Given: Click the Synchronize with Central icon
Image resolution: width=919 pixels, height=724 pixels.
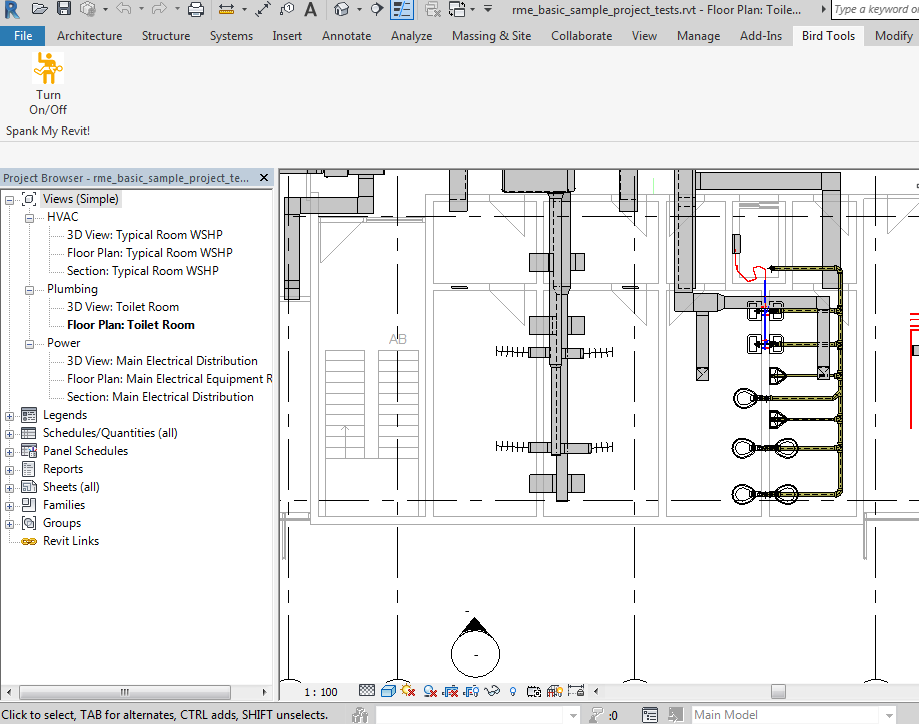Looking at the screenshot, I should tap(88, 9).
